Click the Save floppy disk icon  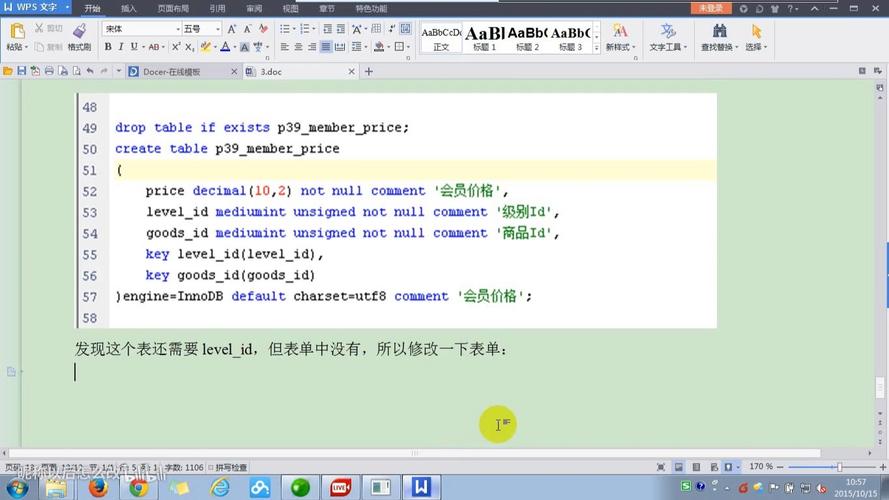pos(22,71)
